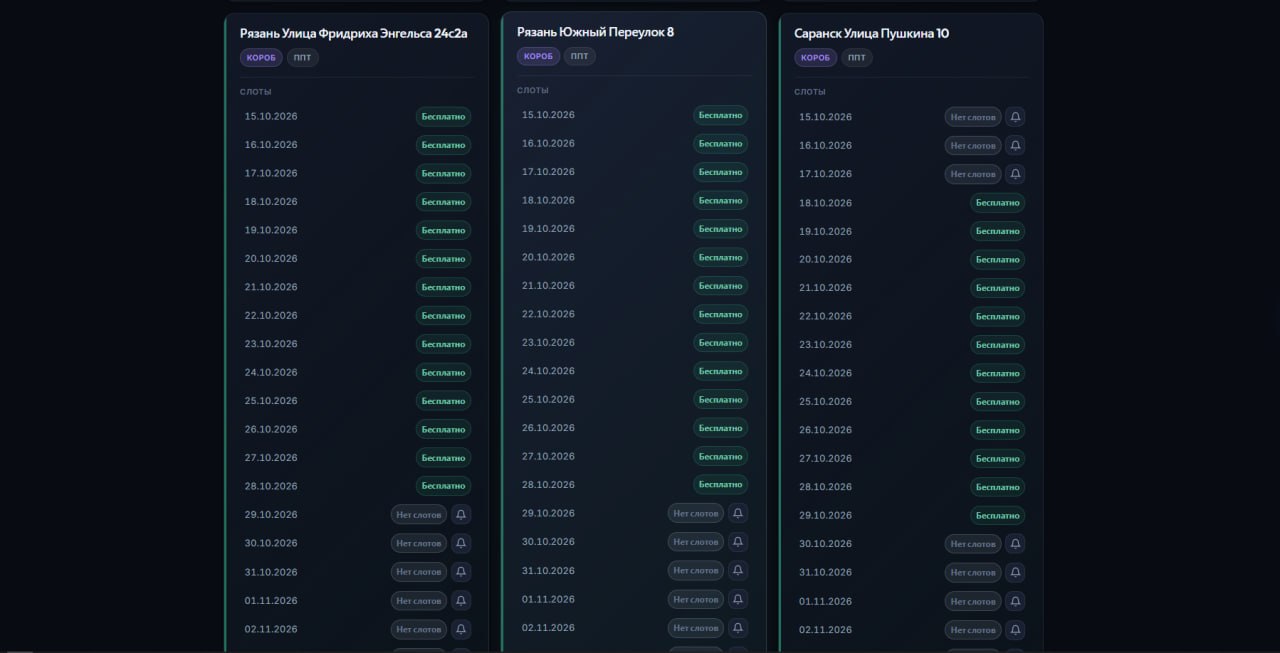This screenshot has width=1280, height=653.
Task: Click Нет слотов badge for 30.10.2026 Южный Переулок
Action: pos(696,542)
